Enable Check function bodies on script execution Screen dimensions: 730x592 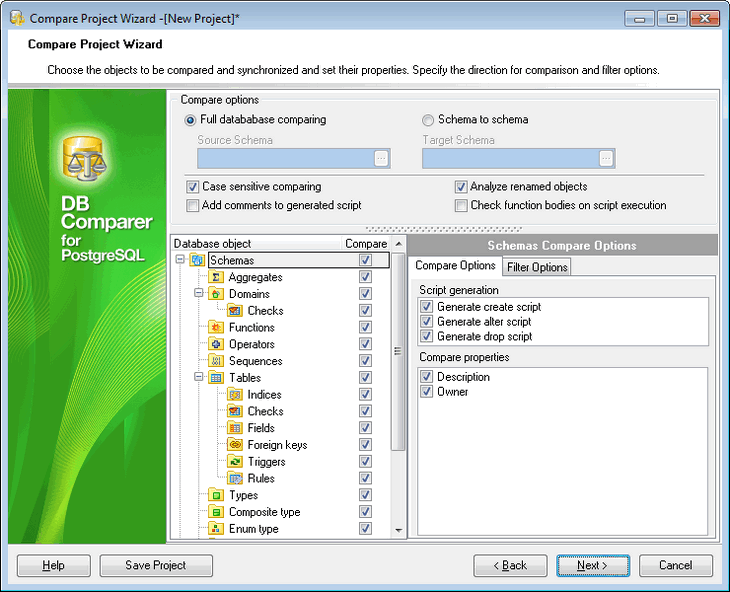pos(461,205)
